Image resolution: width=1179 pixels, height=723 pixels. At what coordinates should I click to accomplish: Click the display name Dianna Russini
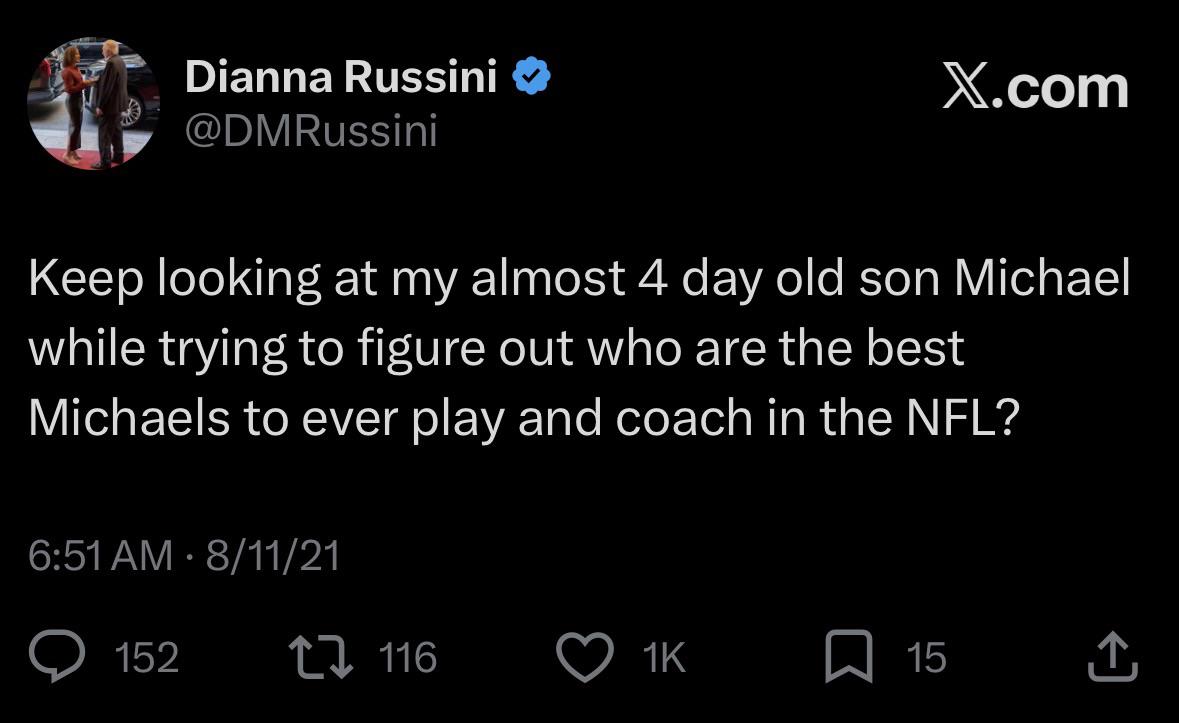click(340, 78)
